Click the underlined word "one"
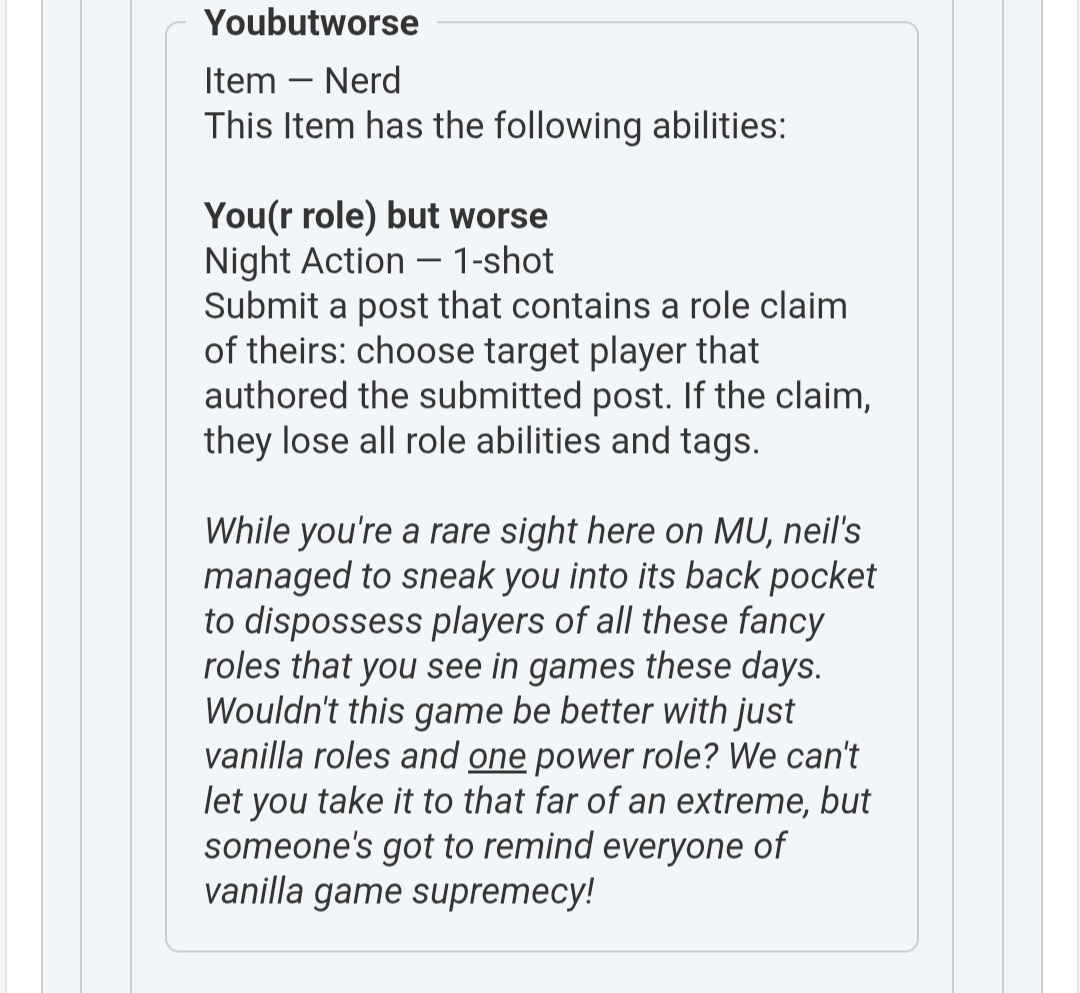The height and width of the screenshot is (993, 1080). pos(497,756)
